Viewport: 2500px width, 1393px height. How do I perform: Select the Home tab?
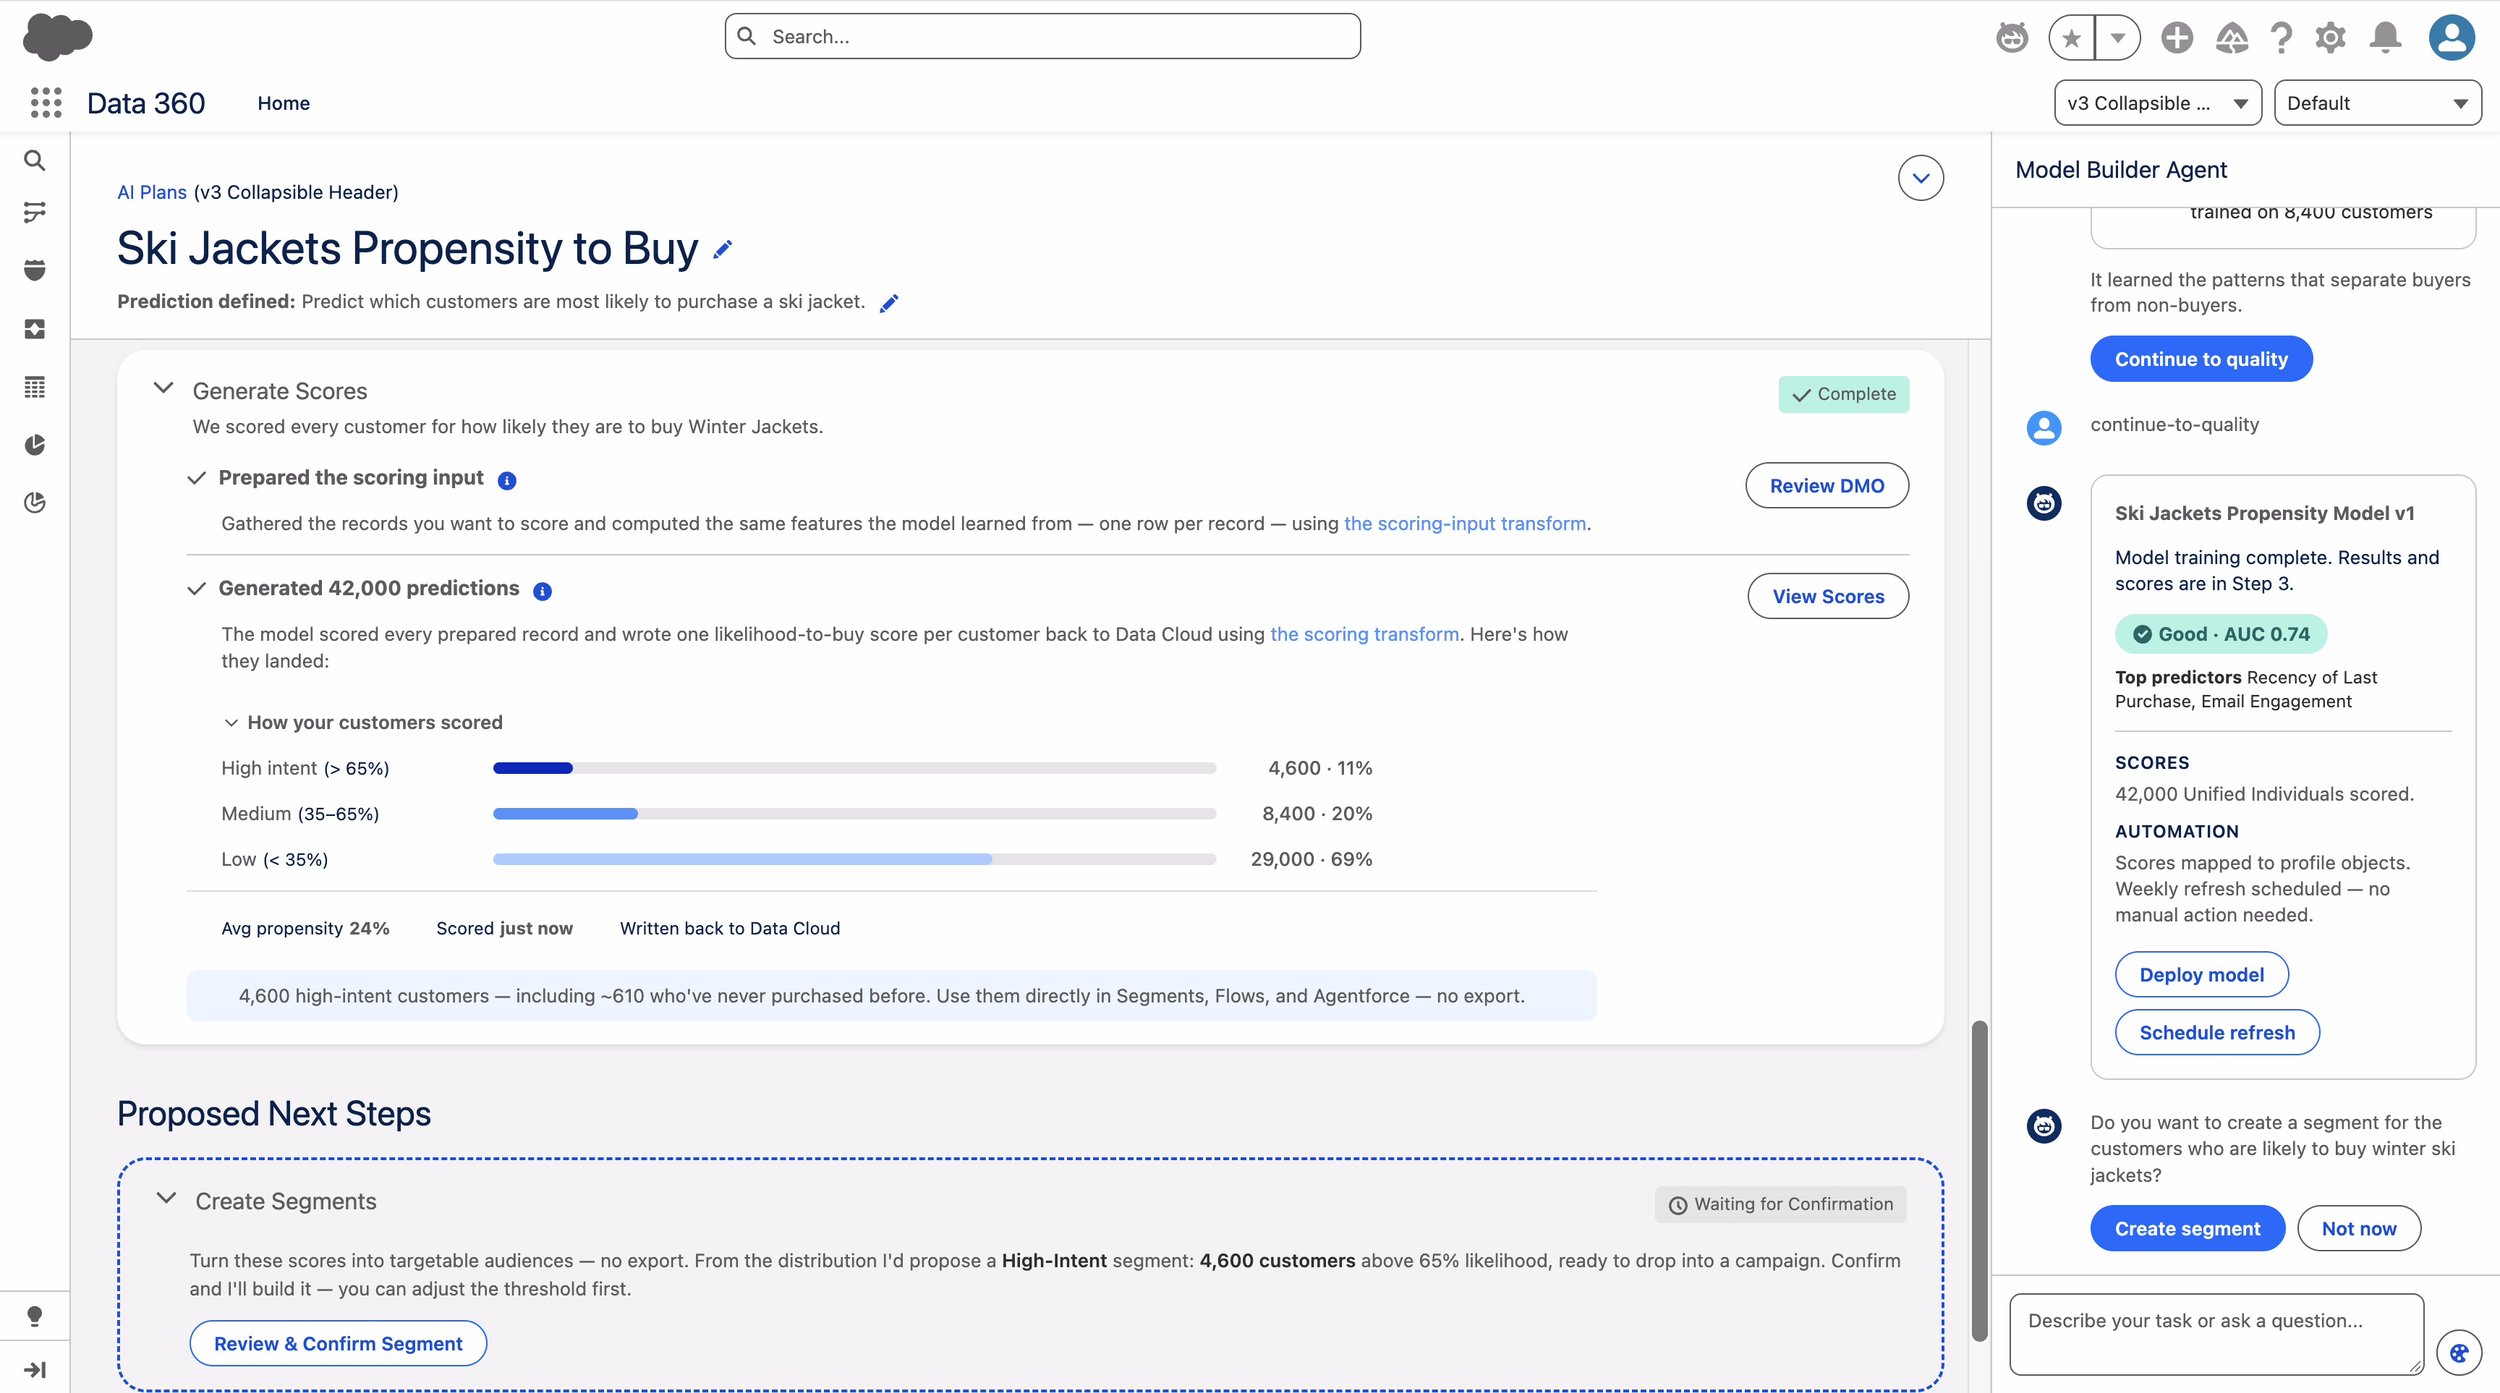(284, 103)
